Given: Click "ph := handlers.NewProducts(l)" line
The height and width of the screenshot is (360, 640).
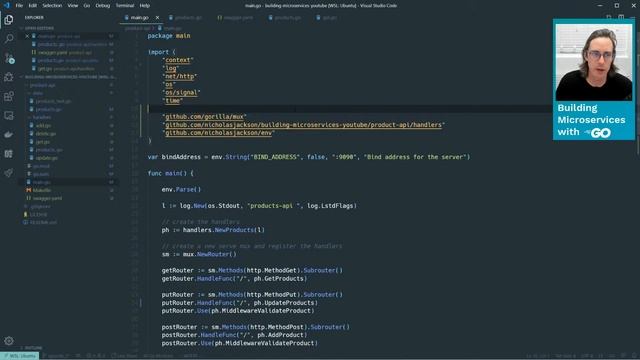Looking at the screenshot, I should (213, 230).
